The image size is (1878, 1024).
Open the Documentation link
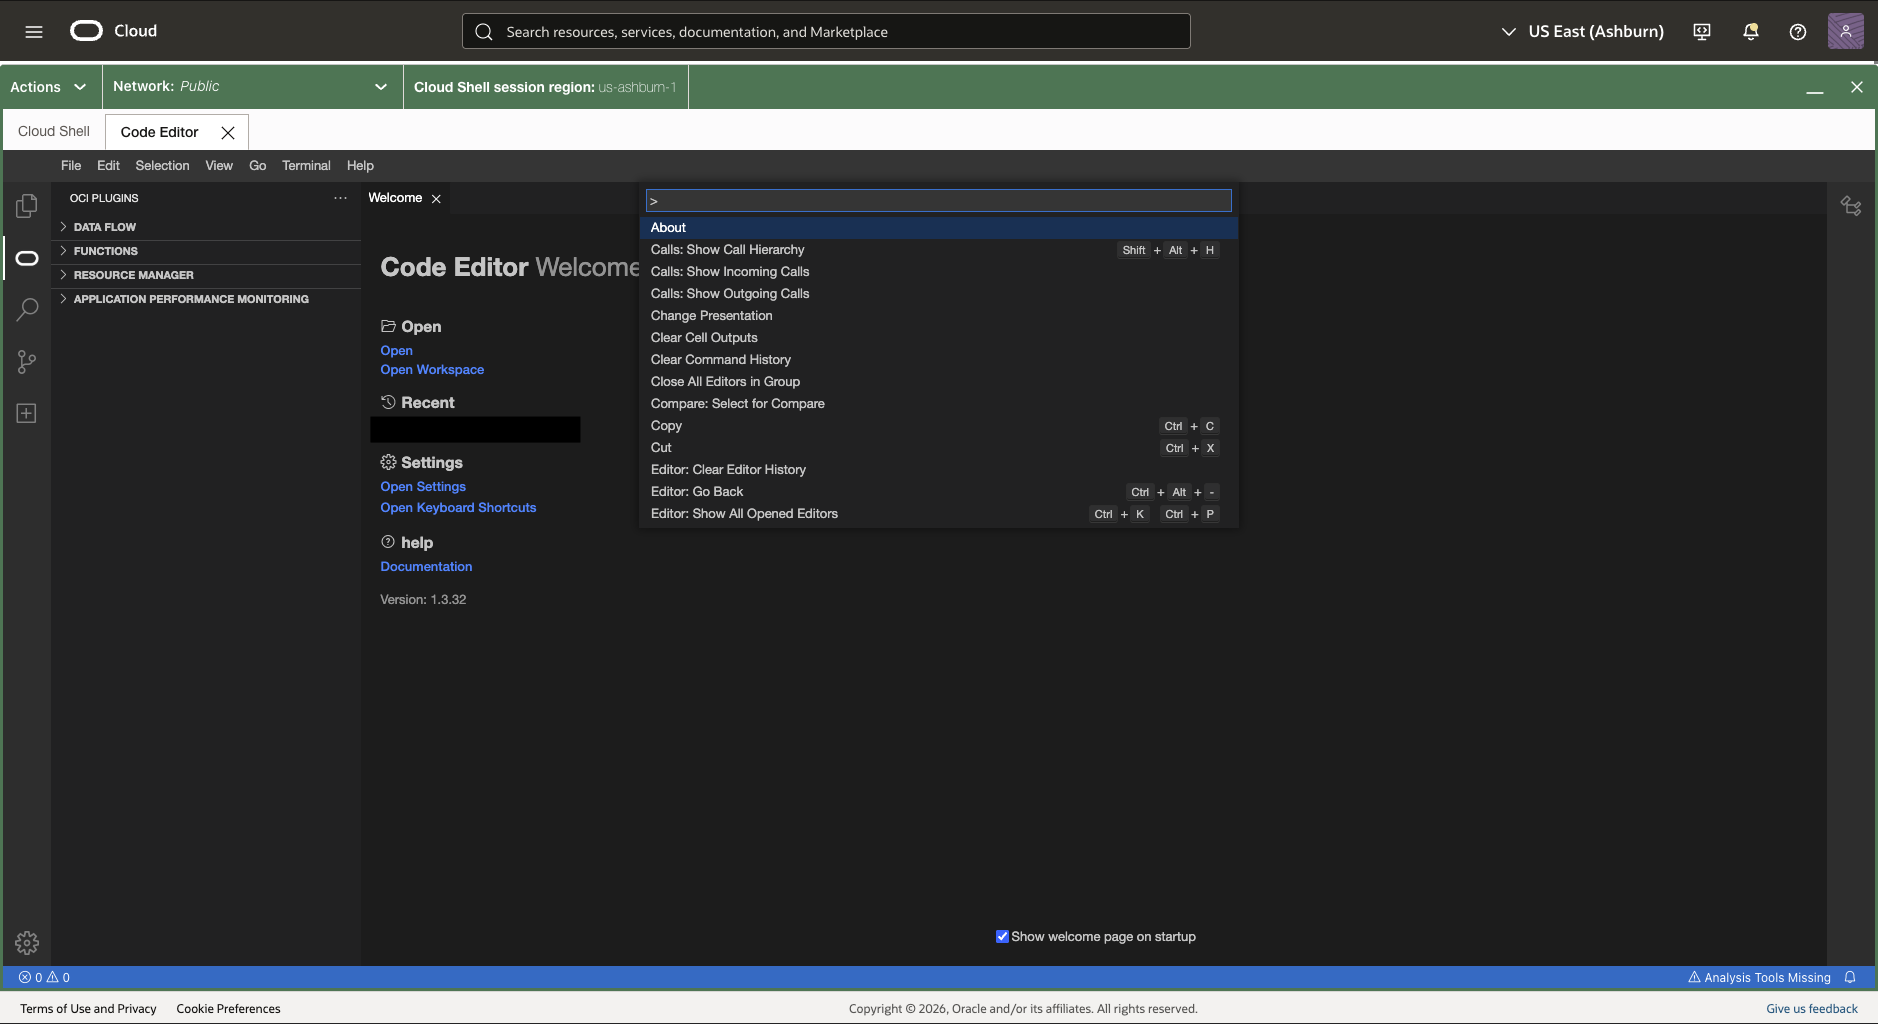[426, 567]
